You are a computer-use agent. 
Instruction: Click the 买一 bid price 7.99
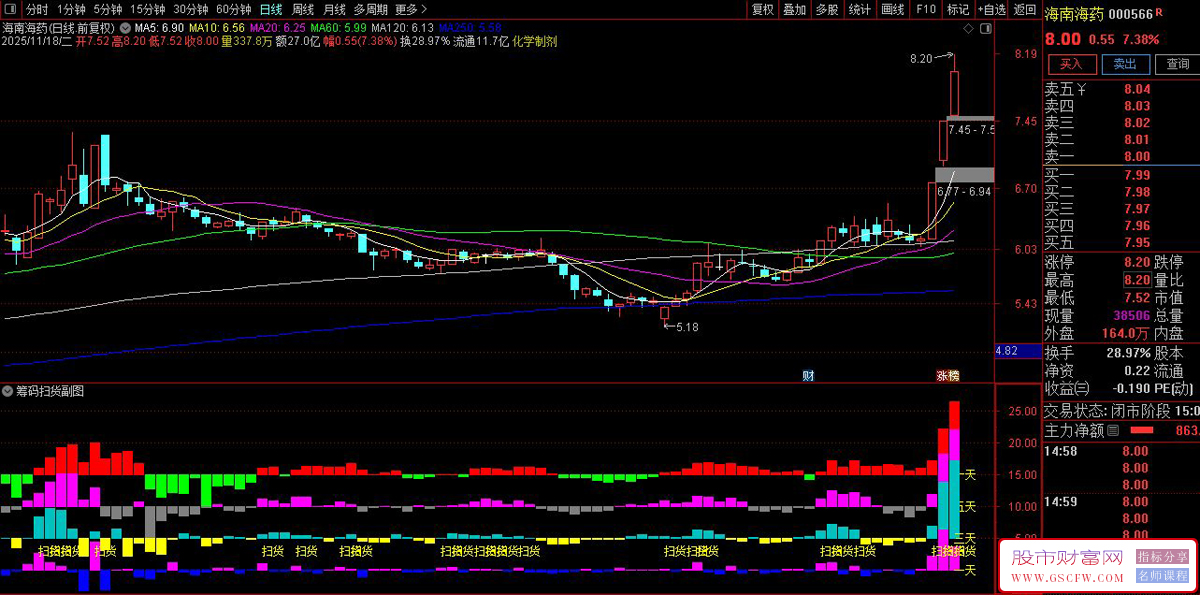coord(1136,175)
